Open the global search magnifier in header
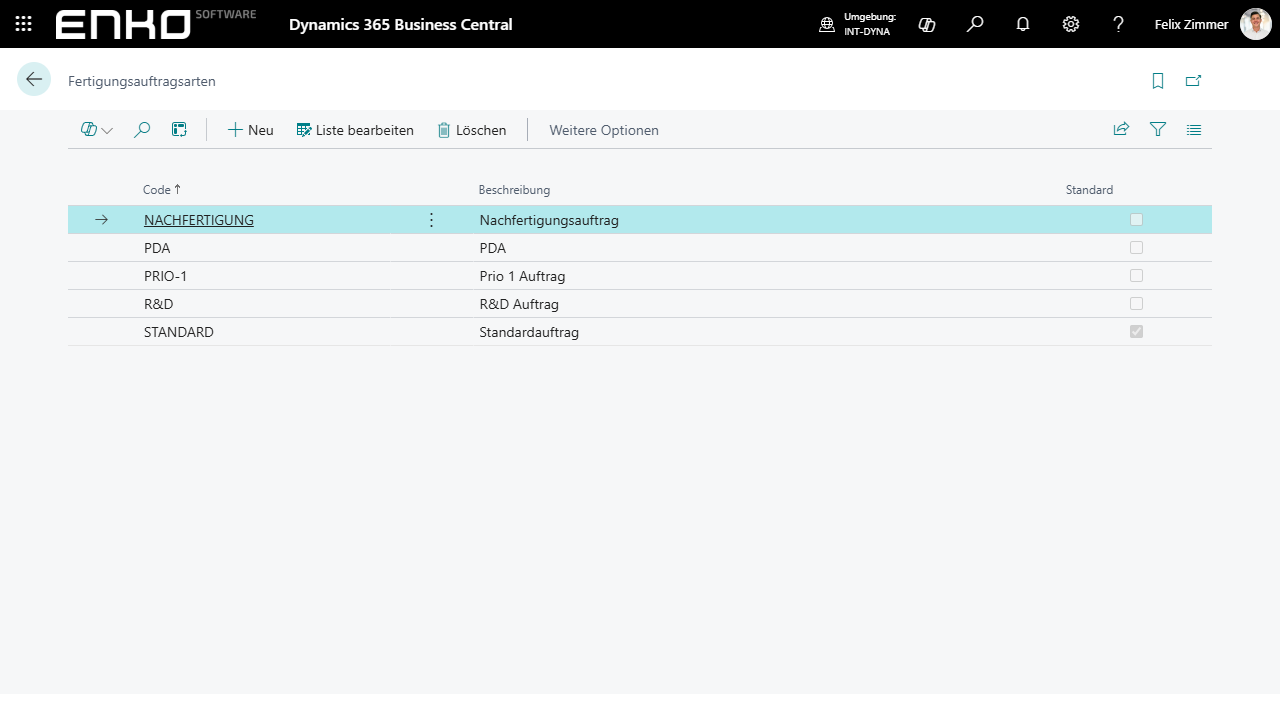The image size is (1280, 720). point(975,24)
